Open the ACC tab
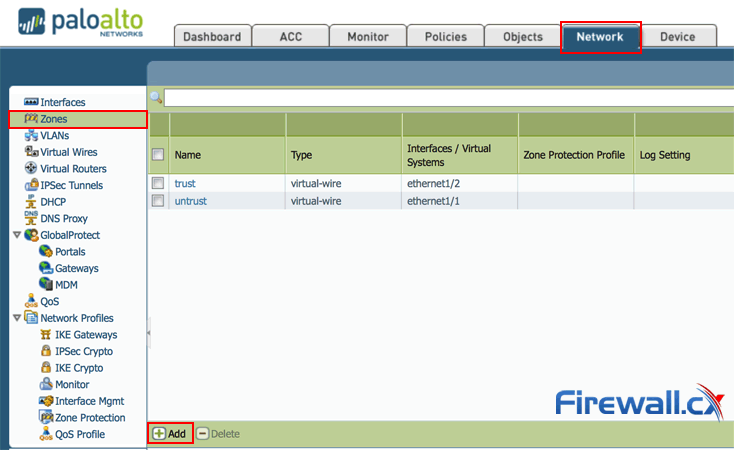This screenshot has height=450, width=734. (x=291, y=36)
